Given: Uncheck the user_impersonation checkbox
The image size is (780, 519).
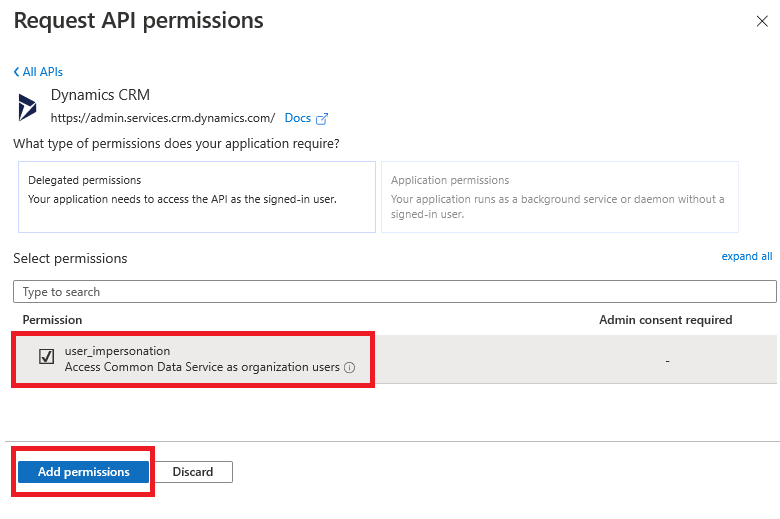Looking at the screenshot, I should point(46,357).
